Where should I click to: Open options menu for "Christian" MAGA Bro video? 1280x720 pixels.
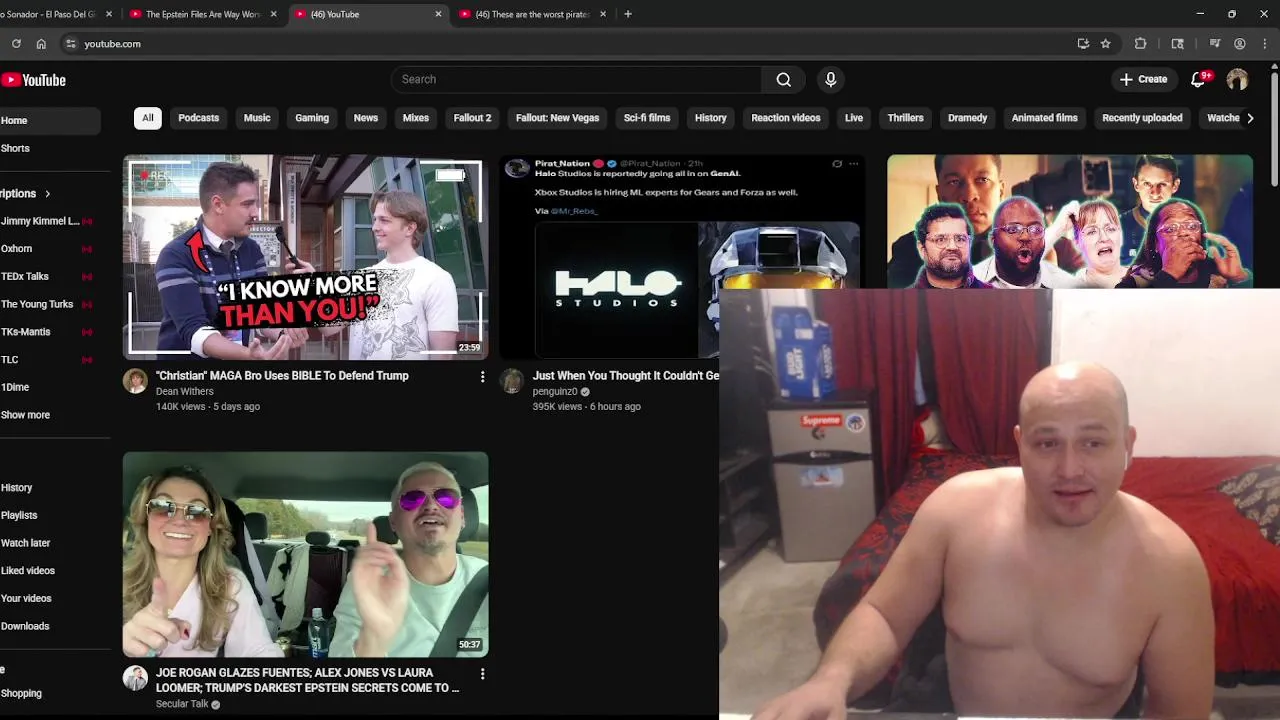click(x=482, y=377)
